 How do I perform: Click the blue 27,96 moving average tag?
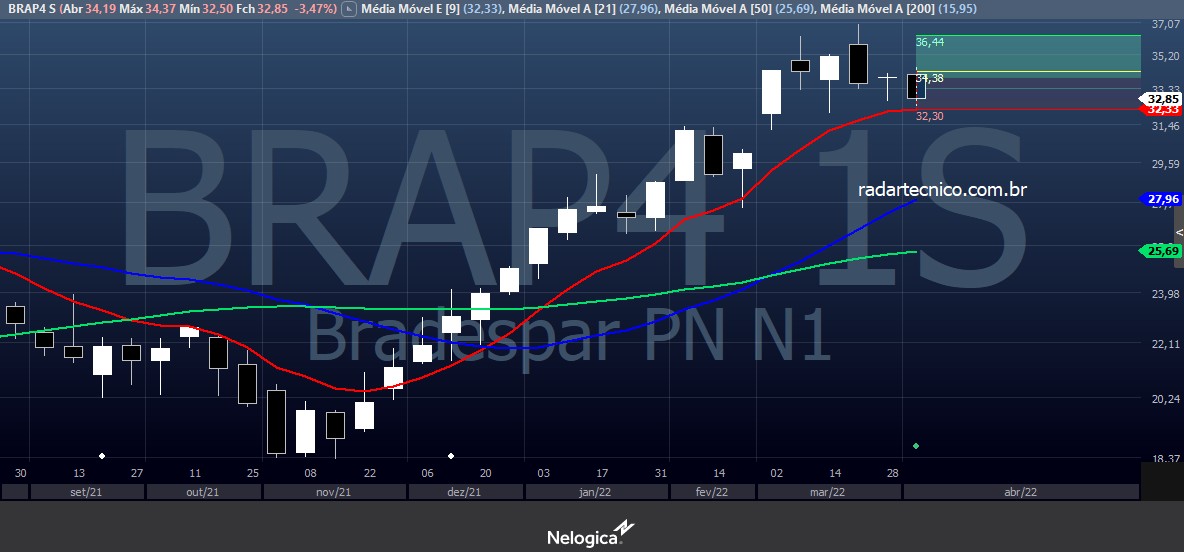(x=1160, y=199)
